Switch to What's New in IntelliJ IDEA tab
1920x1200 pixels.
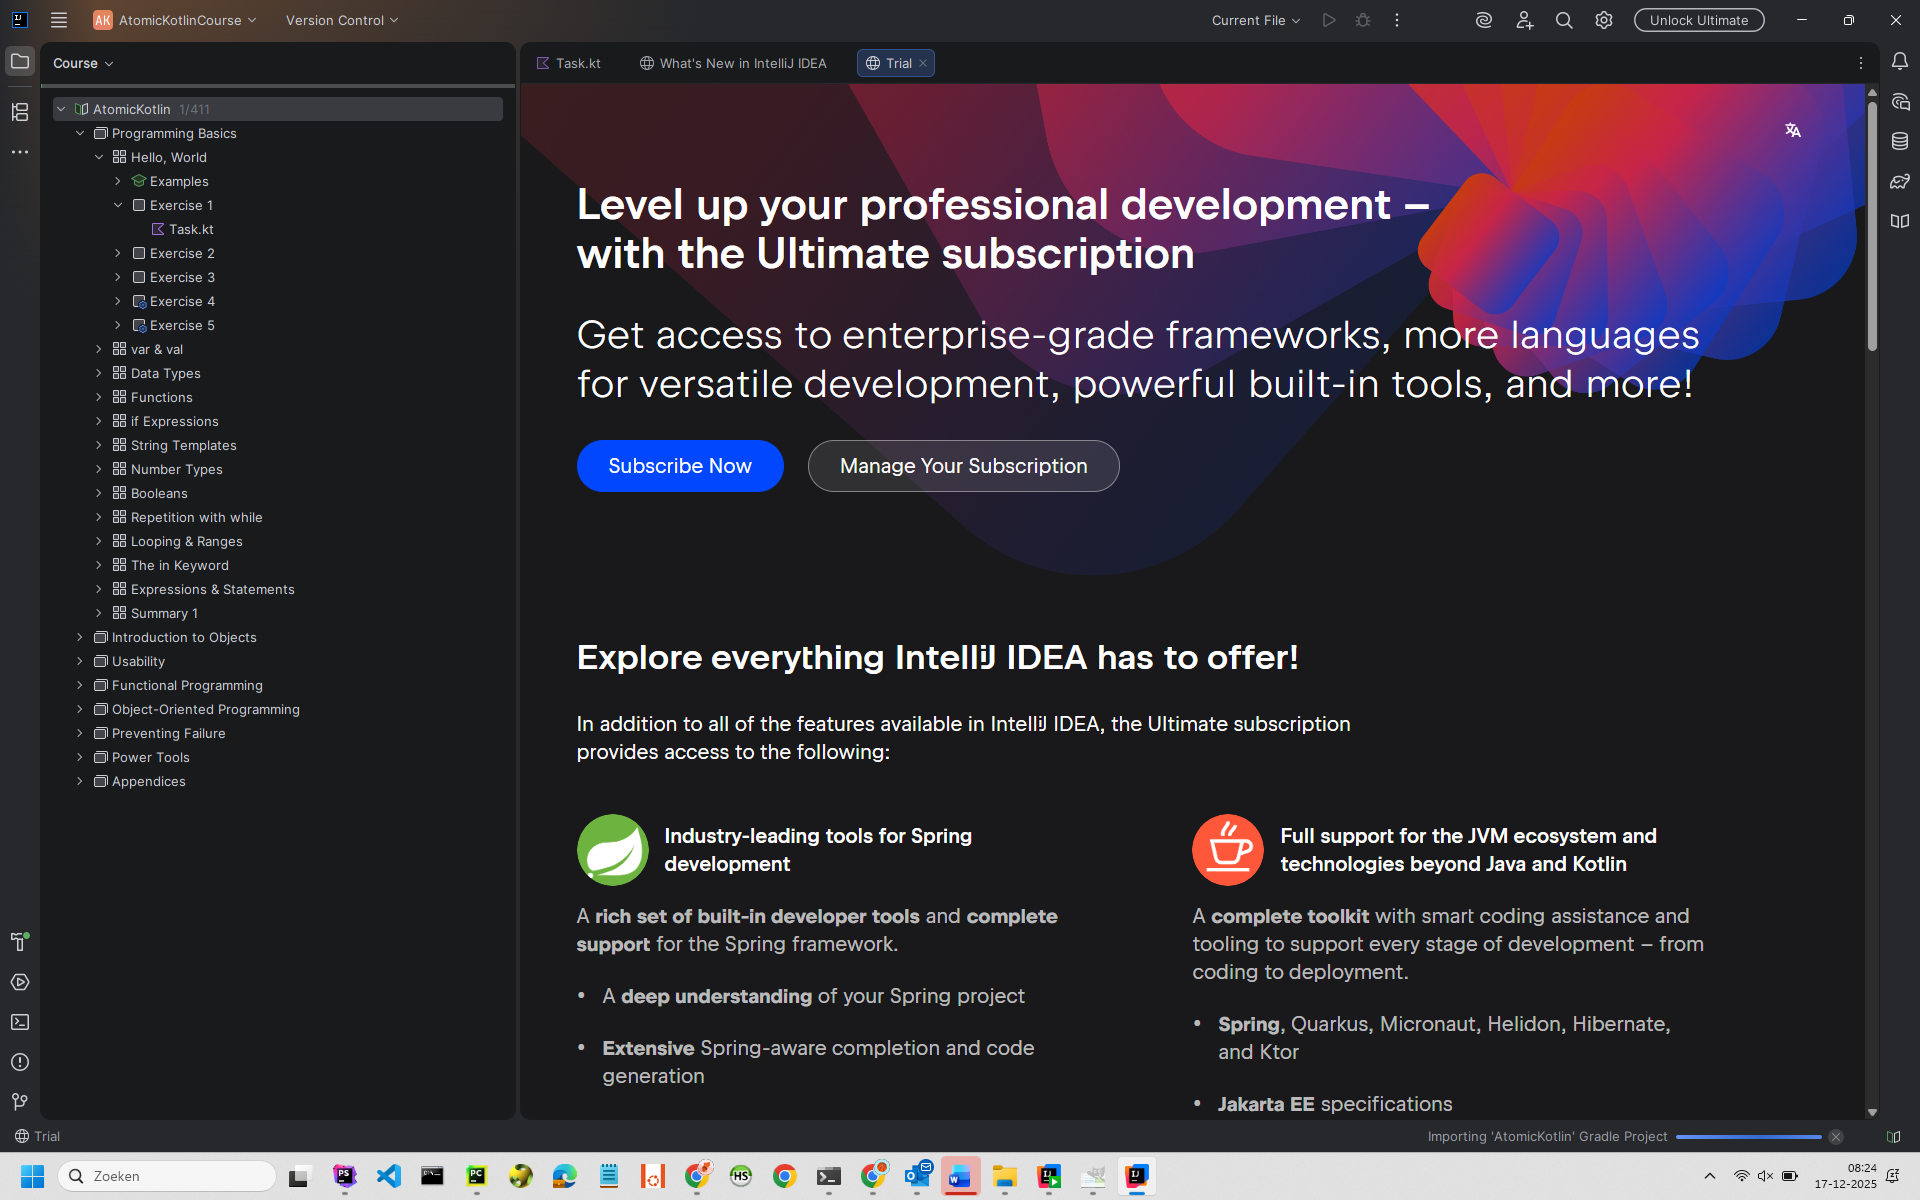tap(733, 63)
